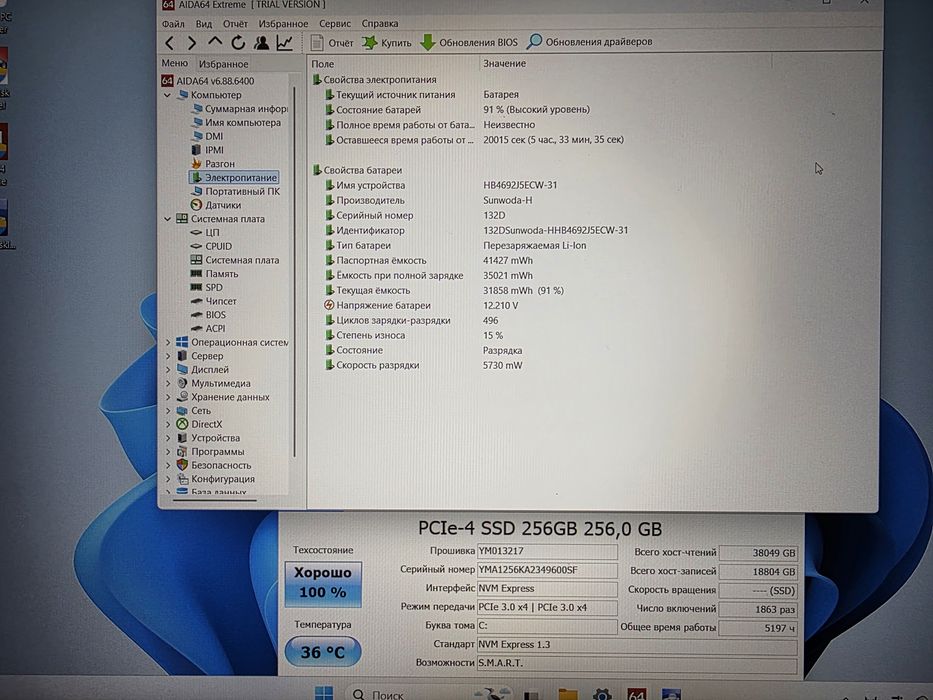Screen dimensions: 933x700
Task: Click the Отчёт report button
Action: click(332, 43)
